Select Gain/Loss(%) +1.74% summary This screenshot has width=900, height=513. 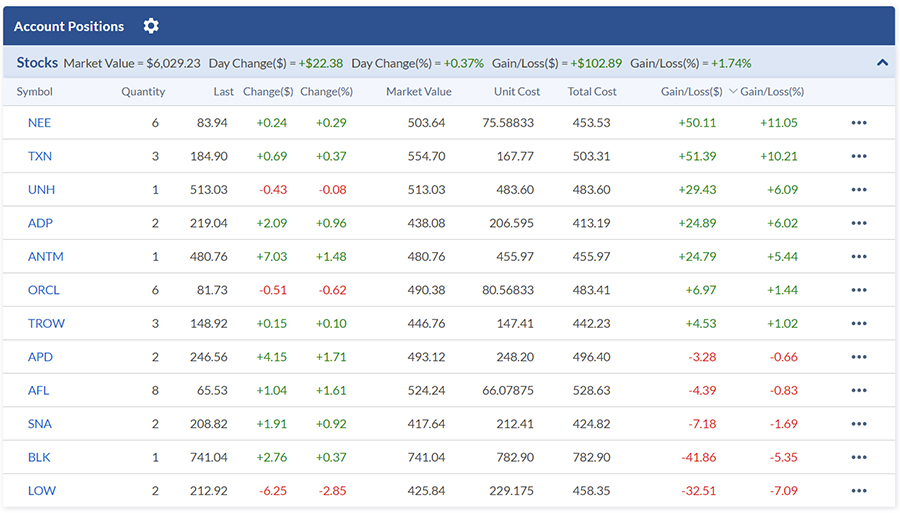pos(690,63)
